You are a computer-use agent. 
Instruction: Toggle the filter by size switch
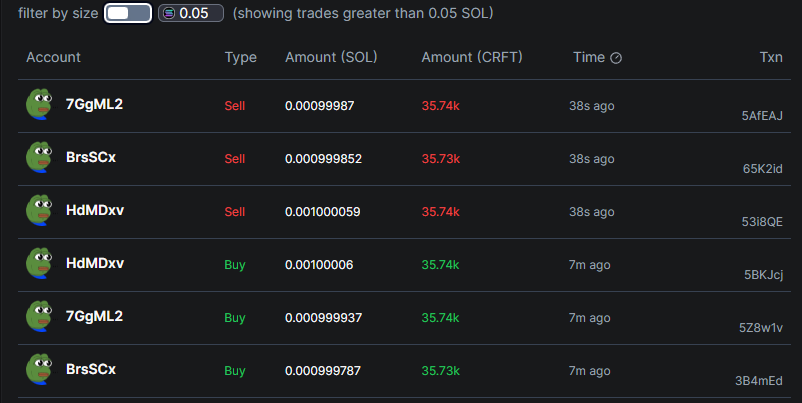pyautogui.click(x=128, y=13)
